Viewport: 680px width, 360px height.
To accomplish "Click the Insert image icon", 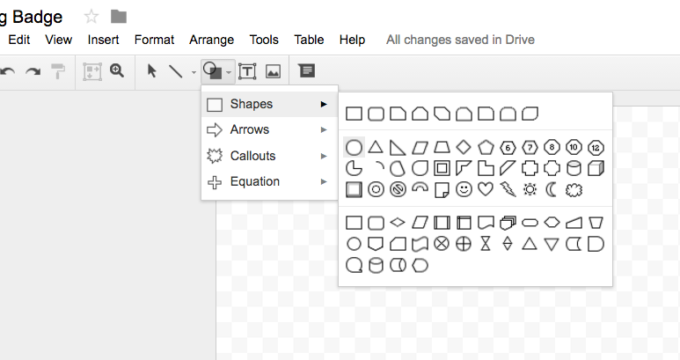I will 273,71.
